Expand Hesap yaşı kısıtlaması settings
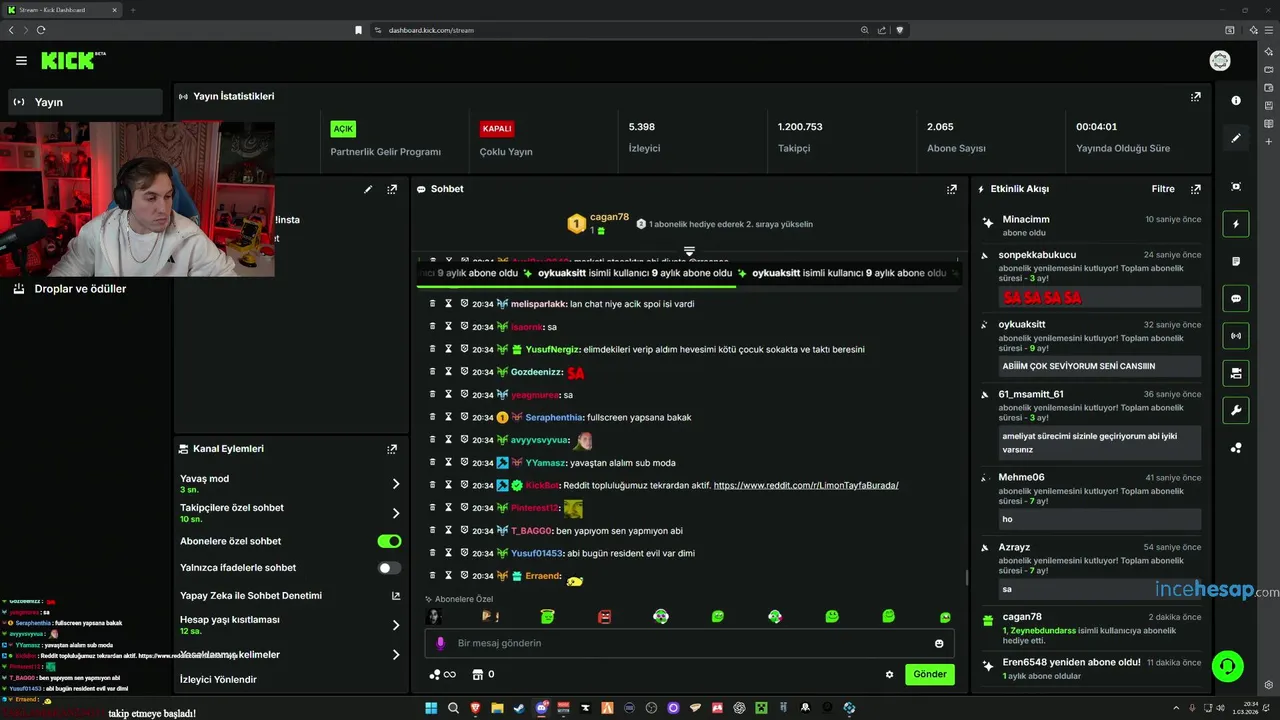 tap(396, 625)
